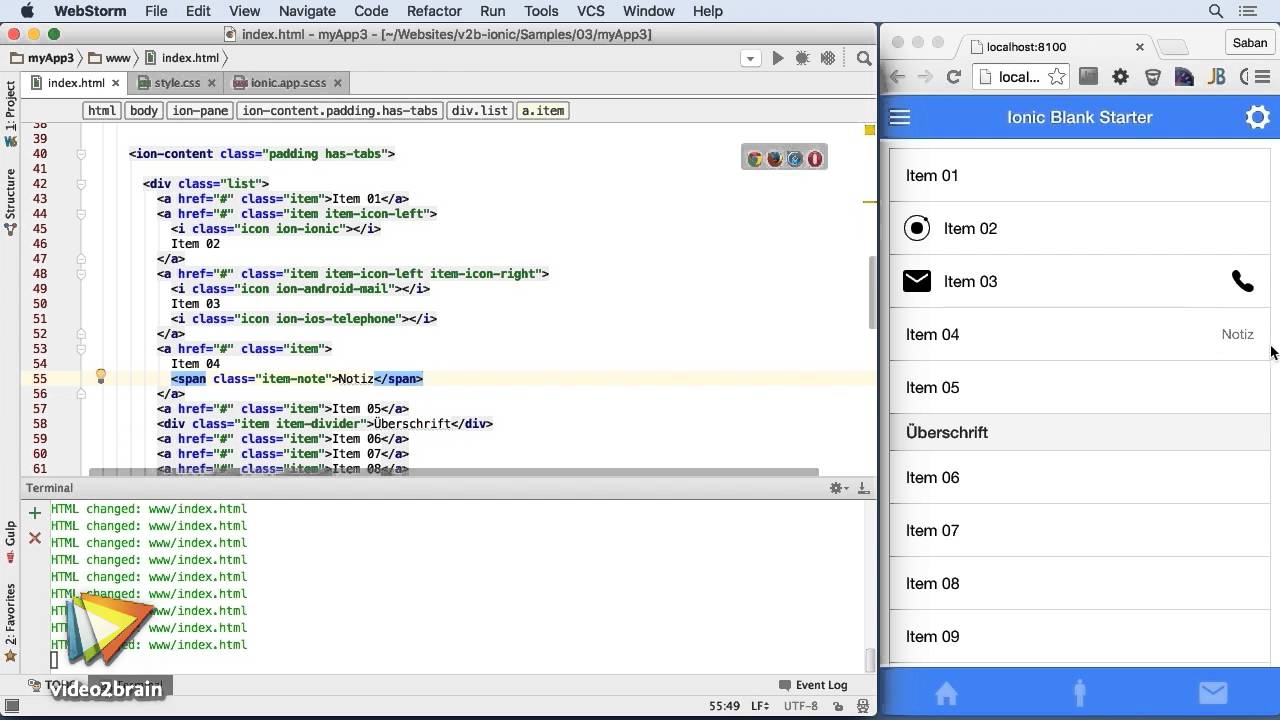
Task: Change LF line separator in status bar
Action: [x=759, y=706]
